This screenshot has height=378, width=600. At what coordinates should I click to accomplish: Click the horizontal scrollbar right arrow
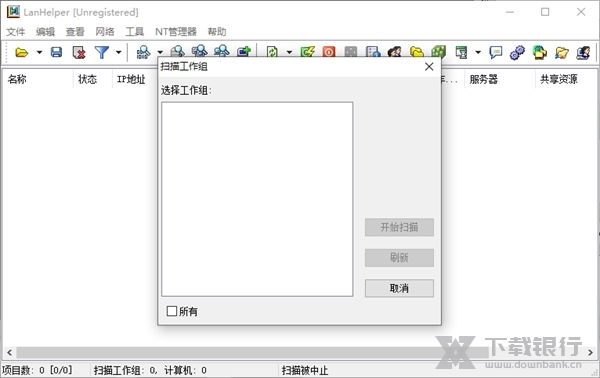point(590,352)
